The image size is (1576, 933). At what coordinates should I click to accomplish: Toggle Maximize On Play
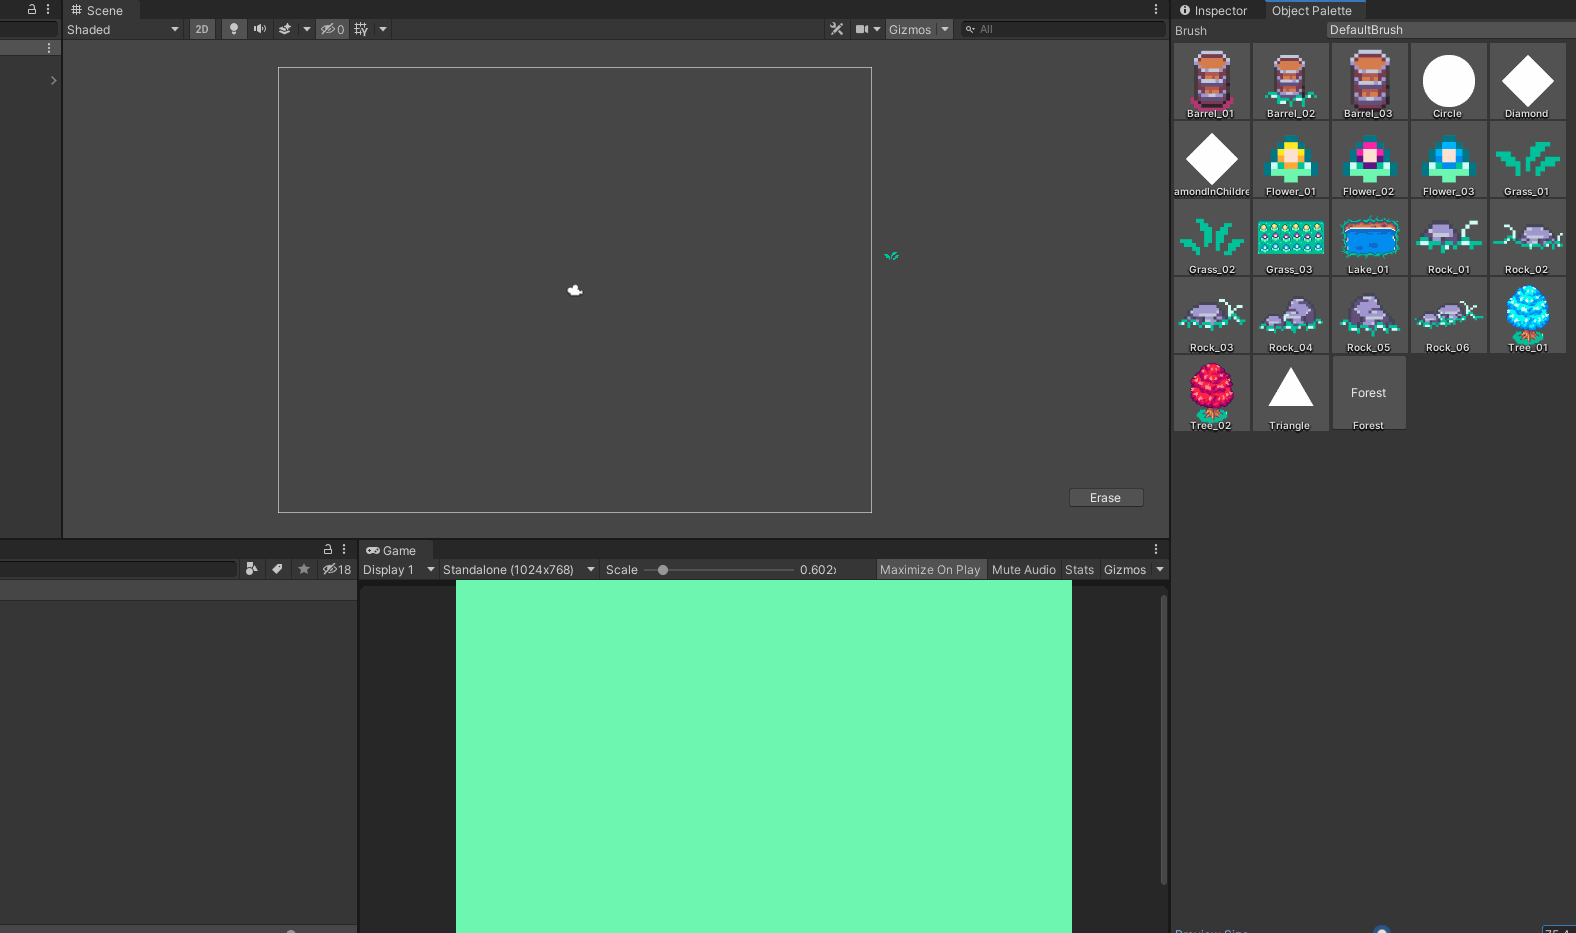point(930,570)
